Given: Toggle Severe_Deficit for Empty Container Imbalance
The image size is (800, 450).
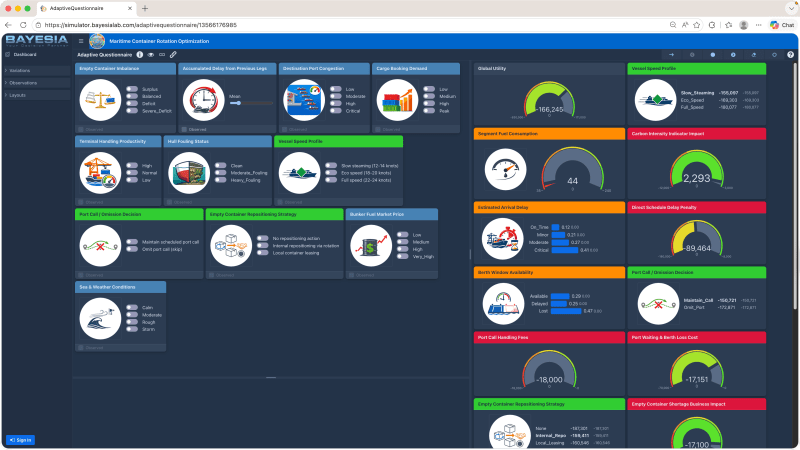Looking at the screenshot, I should (x=132, y=111).
